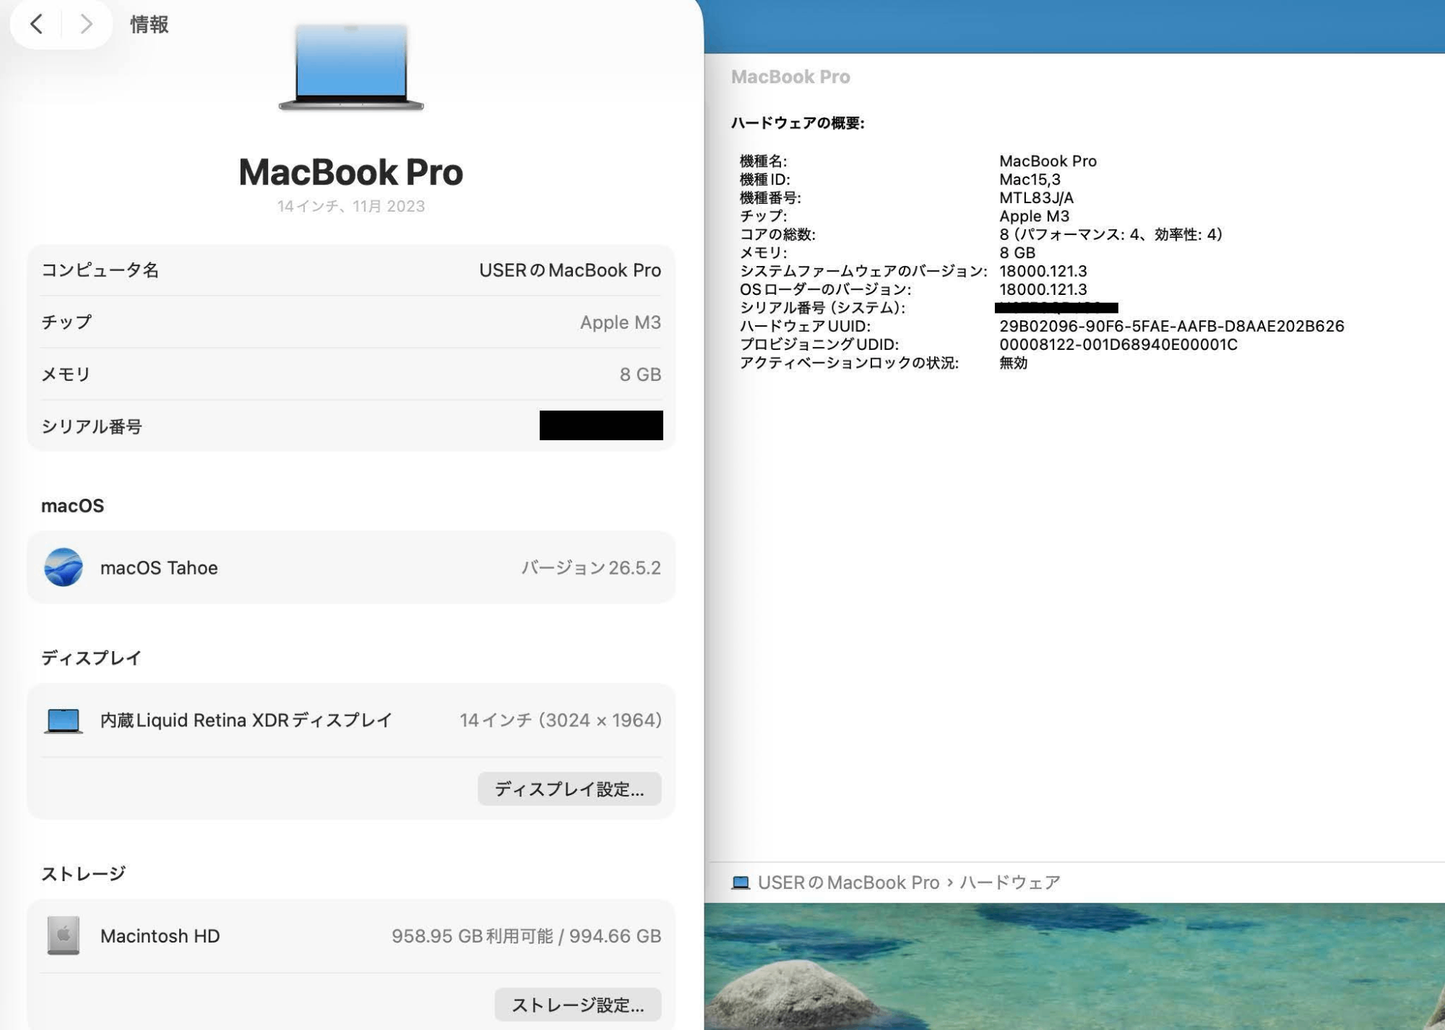Click プロビジョニングUDID value
Viewport: 1445px width, 1030px height.
pyautogui.click(x=1118, y=344)
